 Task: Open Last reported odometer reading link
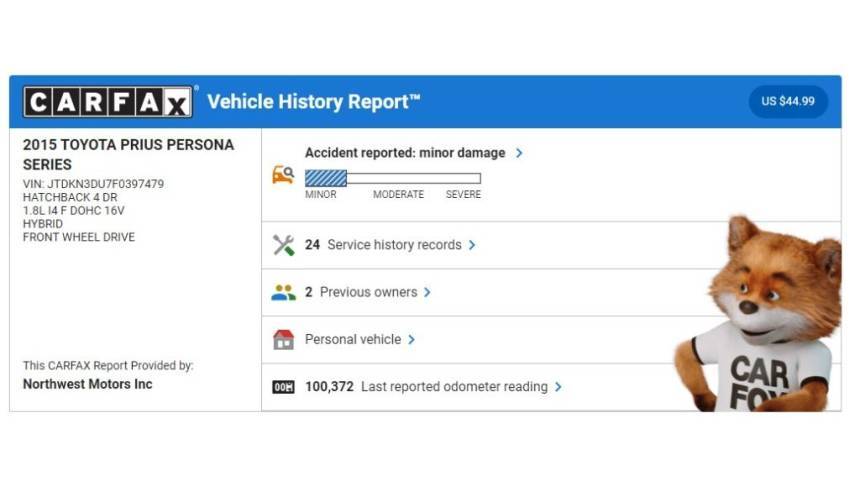click(x=454, y=387)
